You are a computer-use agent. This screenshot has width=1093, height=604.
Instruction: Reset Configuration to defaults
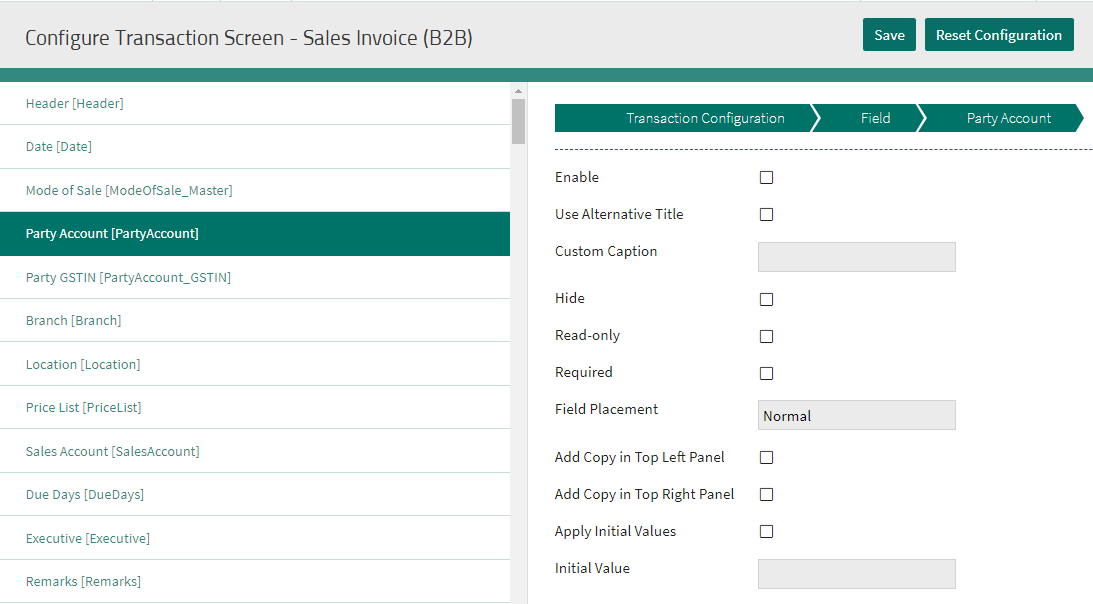pos(999,34)
